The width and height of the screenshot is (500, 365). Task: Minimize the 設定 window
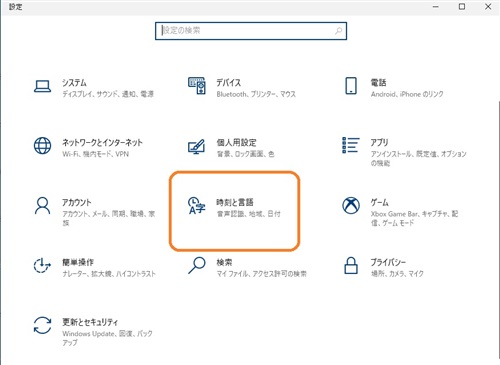436,6
